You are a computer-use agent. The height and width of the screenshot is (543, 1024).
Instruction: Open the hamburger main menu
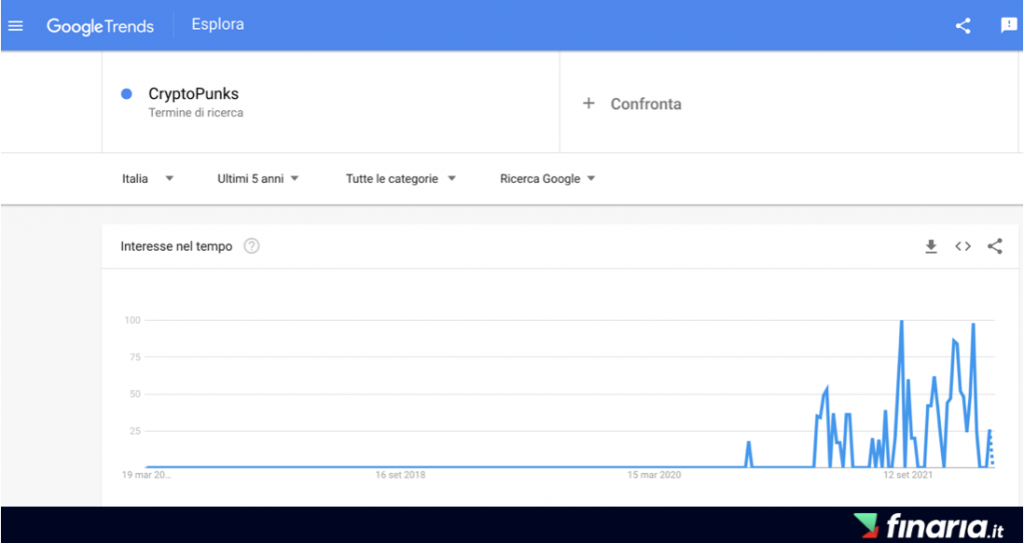coord(15,26)
